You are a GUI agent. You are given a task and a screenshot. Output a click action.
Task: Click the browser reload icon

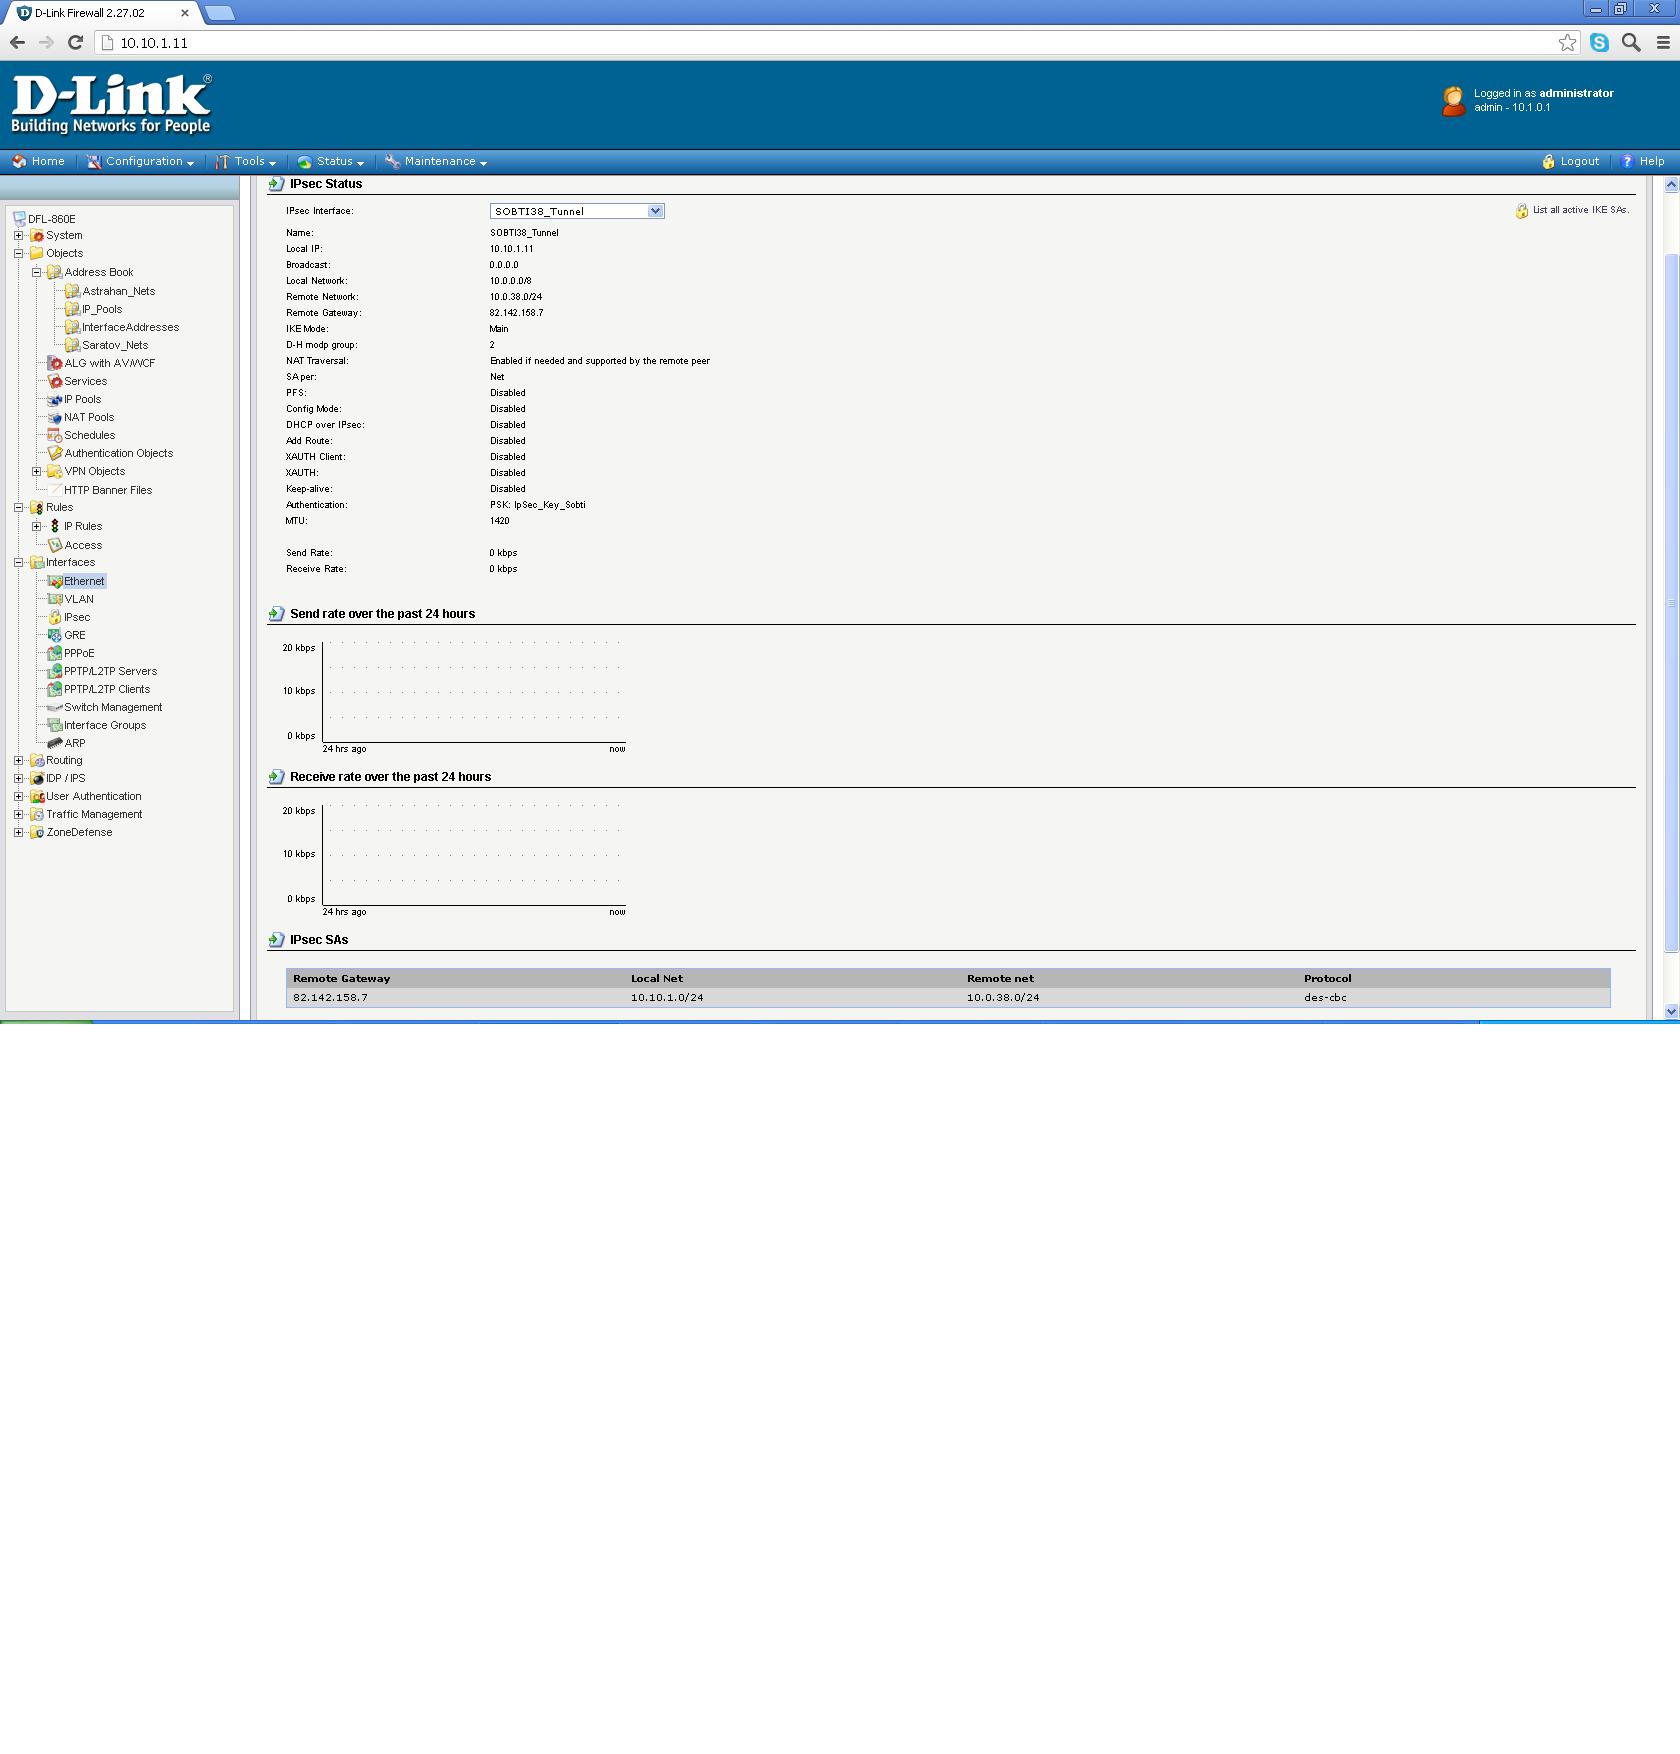coord(75,42)
